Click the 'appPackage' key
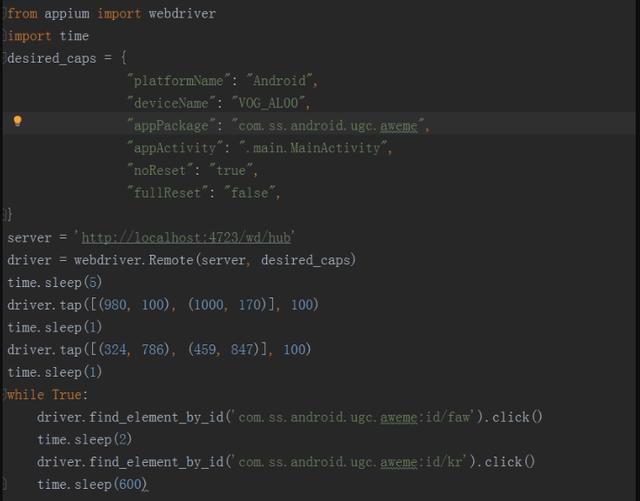 click(171, 125)
